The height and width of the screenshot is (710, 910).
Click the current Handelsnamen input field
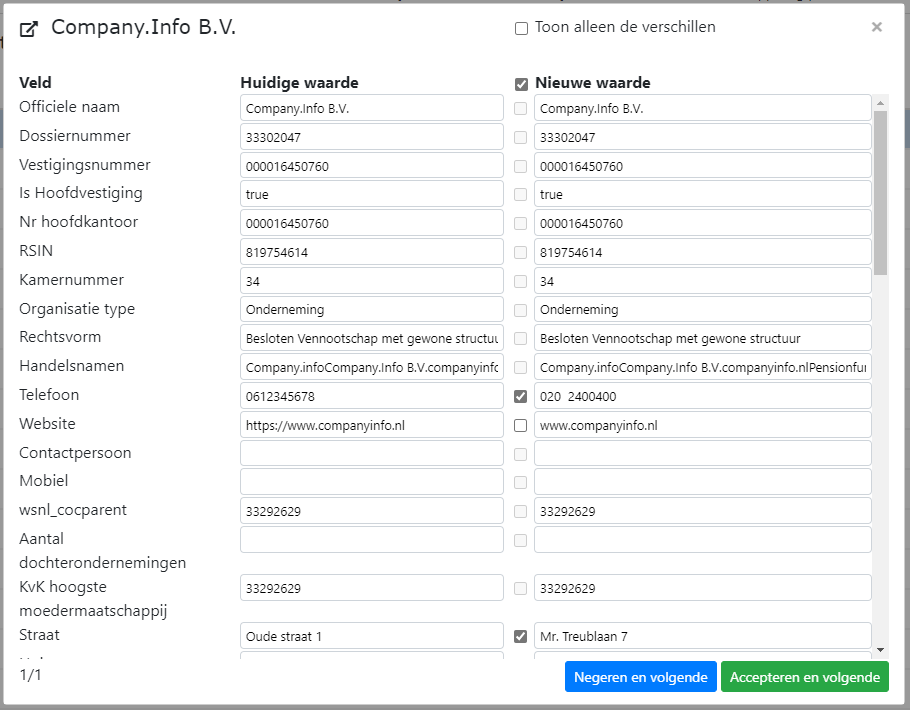[x=371, y=367]
